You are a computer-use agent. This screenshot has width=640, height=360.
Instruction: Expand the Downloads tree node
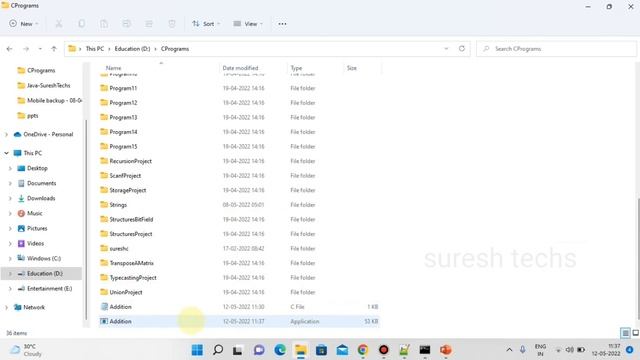coord(10,198)
